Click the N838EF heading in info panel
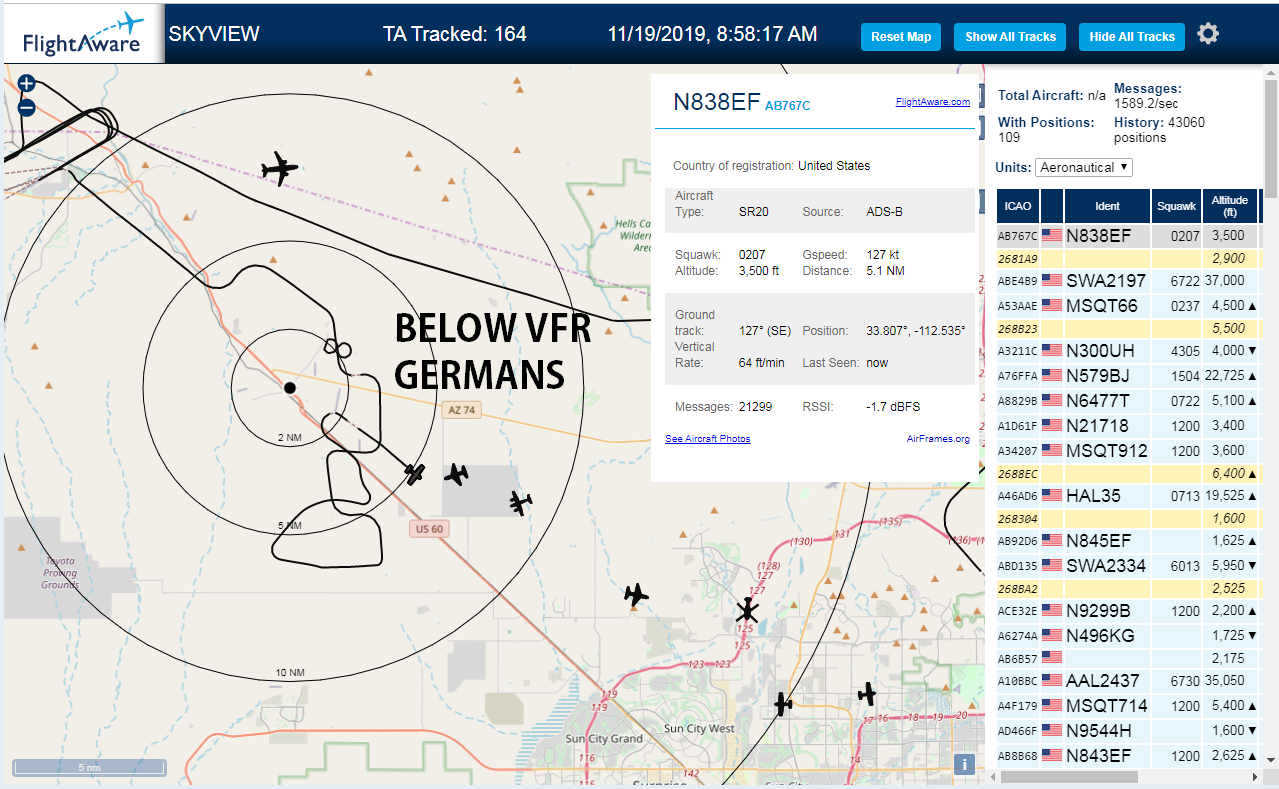 tap(717, 102)
